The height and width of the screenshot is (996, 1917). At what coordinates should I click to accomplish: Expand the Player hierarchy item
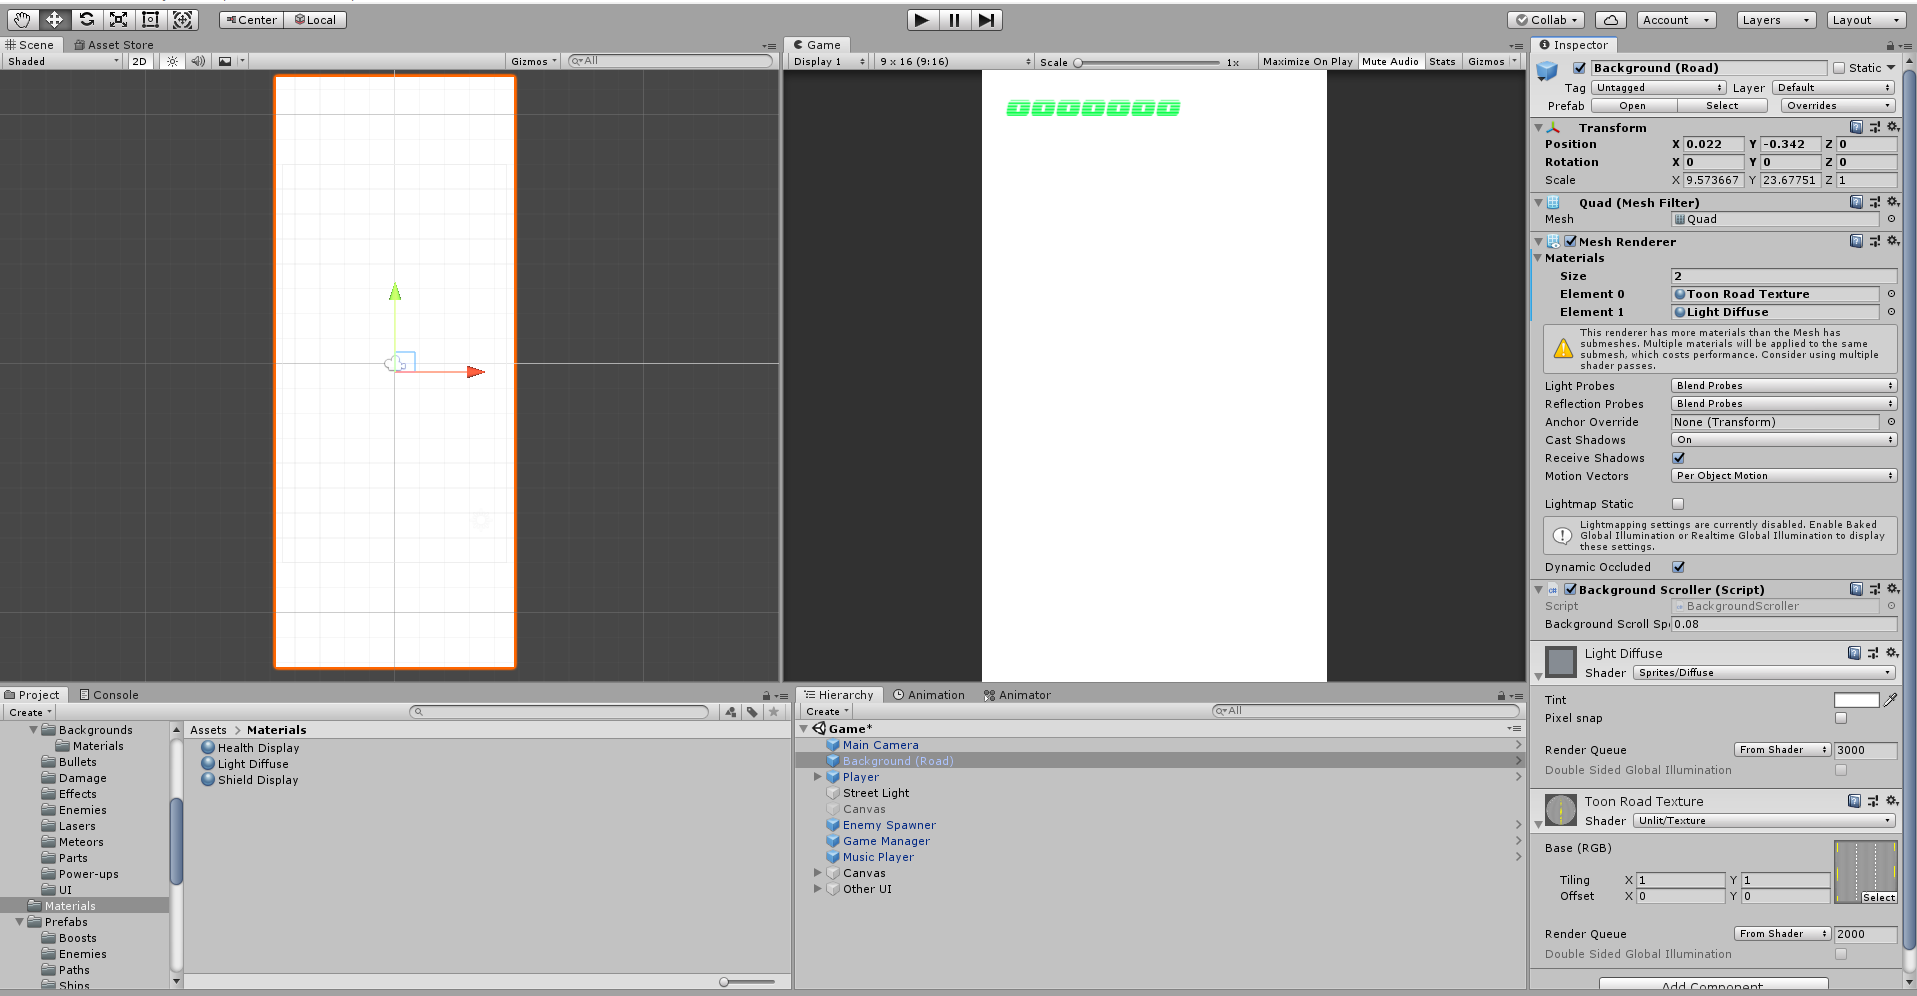(x=817, y=777)
